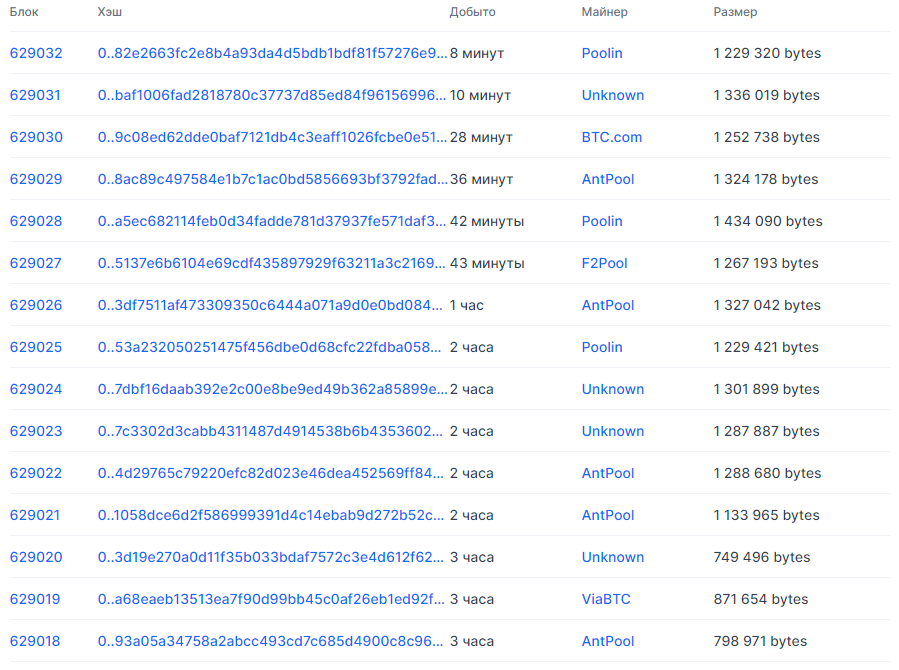The width and height of the screenshot is (899, 670).
Task: Open block 629029 link
Action: [36, 179]
